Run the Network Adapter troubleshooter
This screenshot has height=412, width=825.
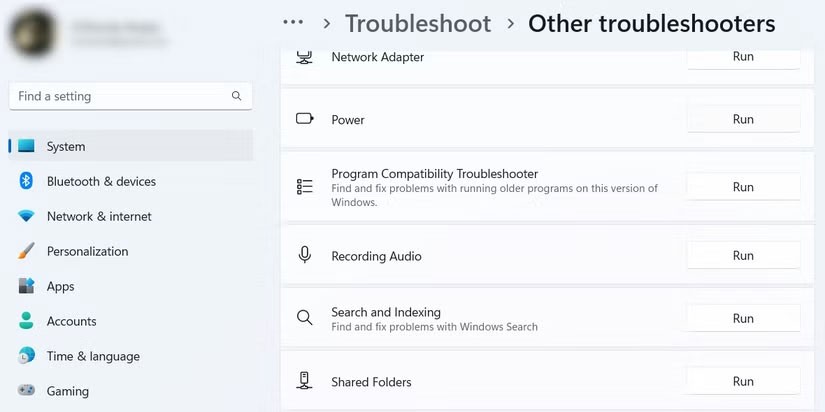[743, 57]
